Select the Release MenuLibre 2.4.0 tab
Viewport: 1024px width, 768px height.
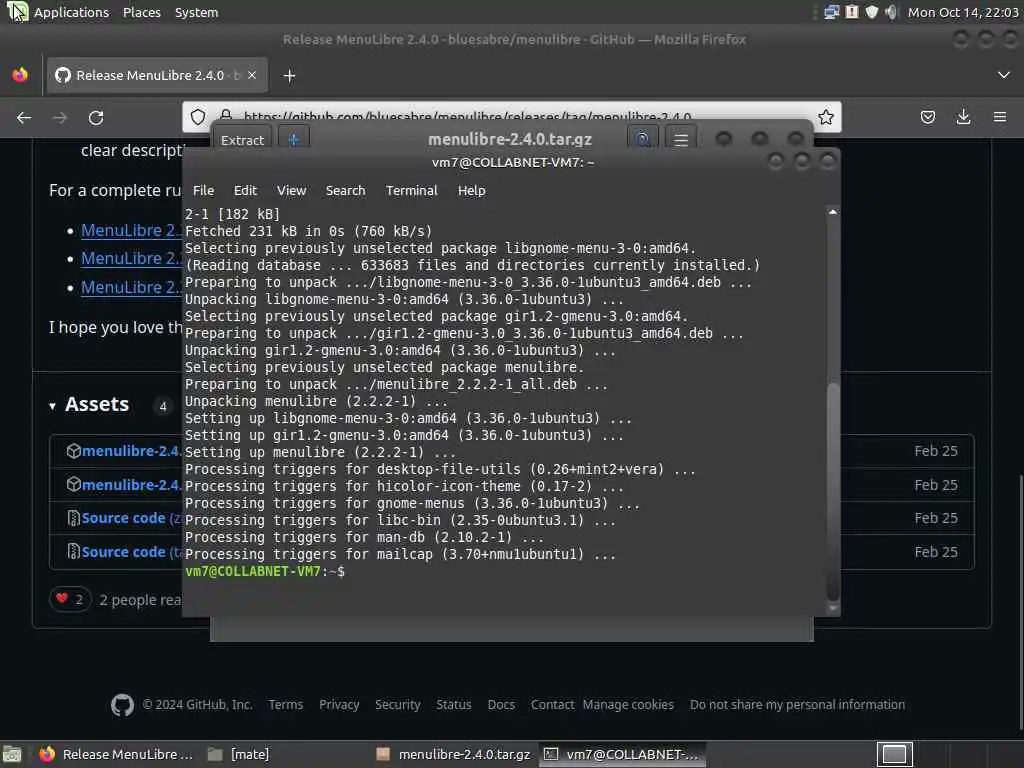coord(155,75)
